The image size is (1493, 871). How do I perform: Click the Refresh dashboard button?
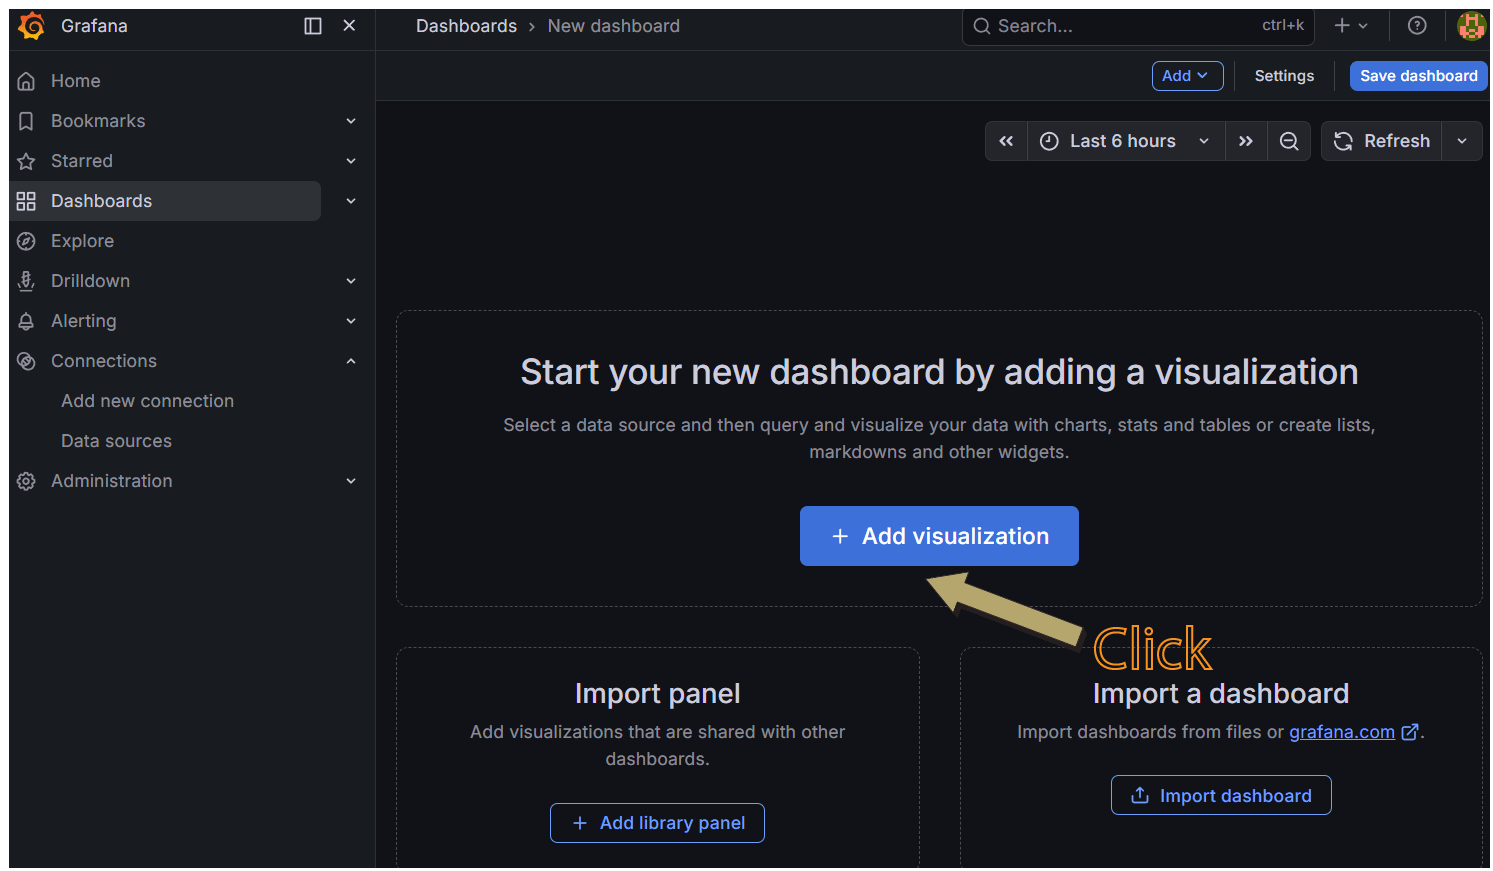coord(1382,141)
